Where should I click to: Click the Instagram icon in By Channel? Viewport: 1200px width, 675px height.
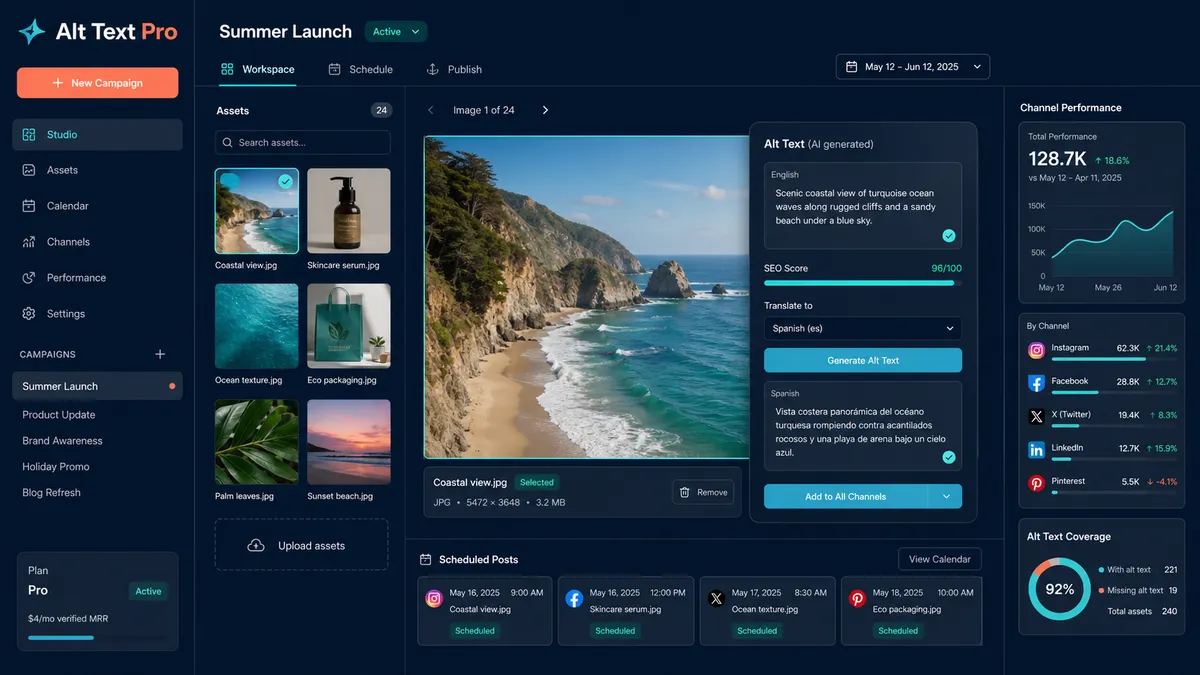1037,350
